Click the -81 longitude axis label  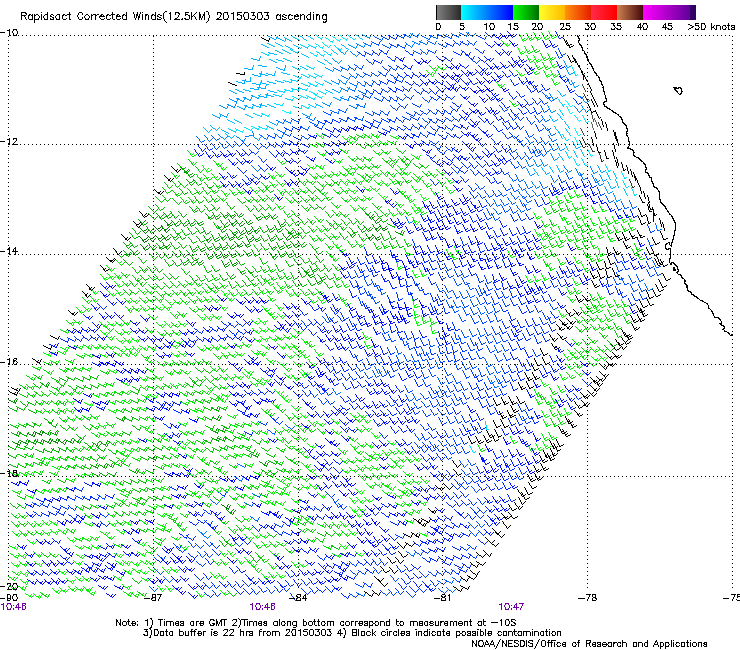[442, 598]
